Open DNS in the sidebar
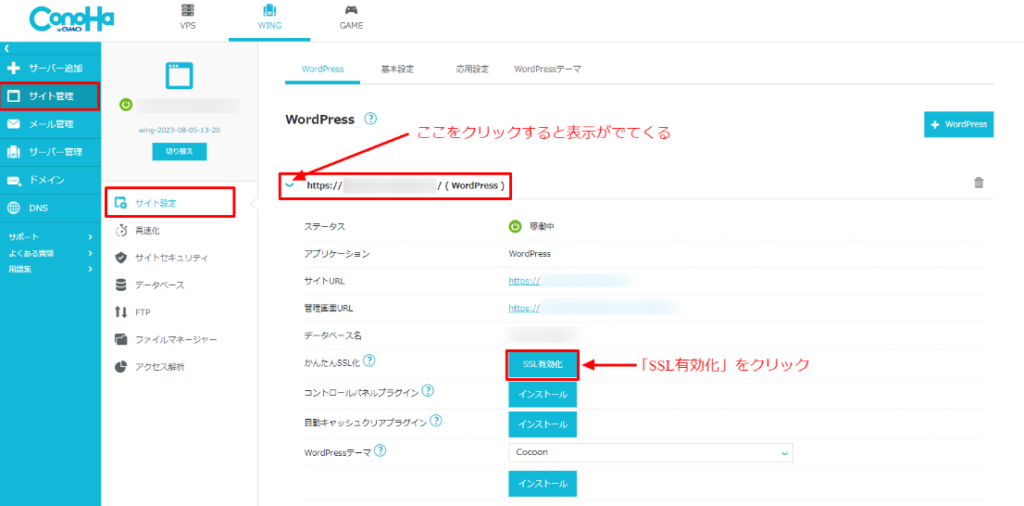 [x=50, y=208]
